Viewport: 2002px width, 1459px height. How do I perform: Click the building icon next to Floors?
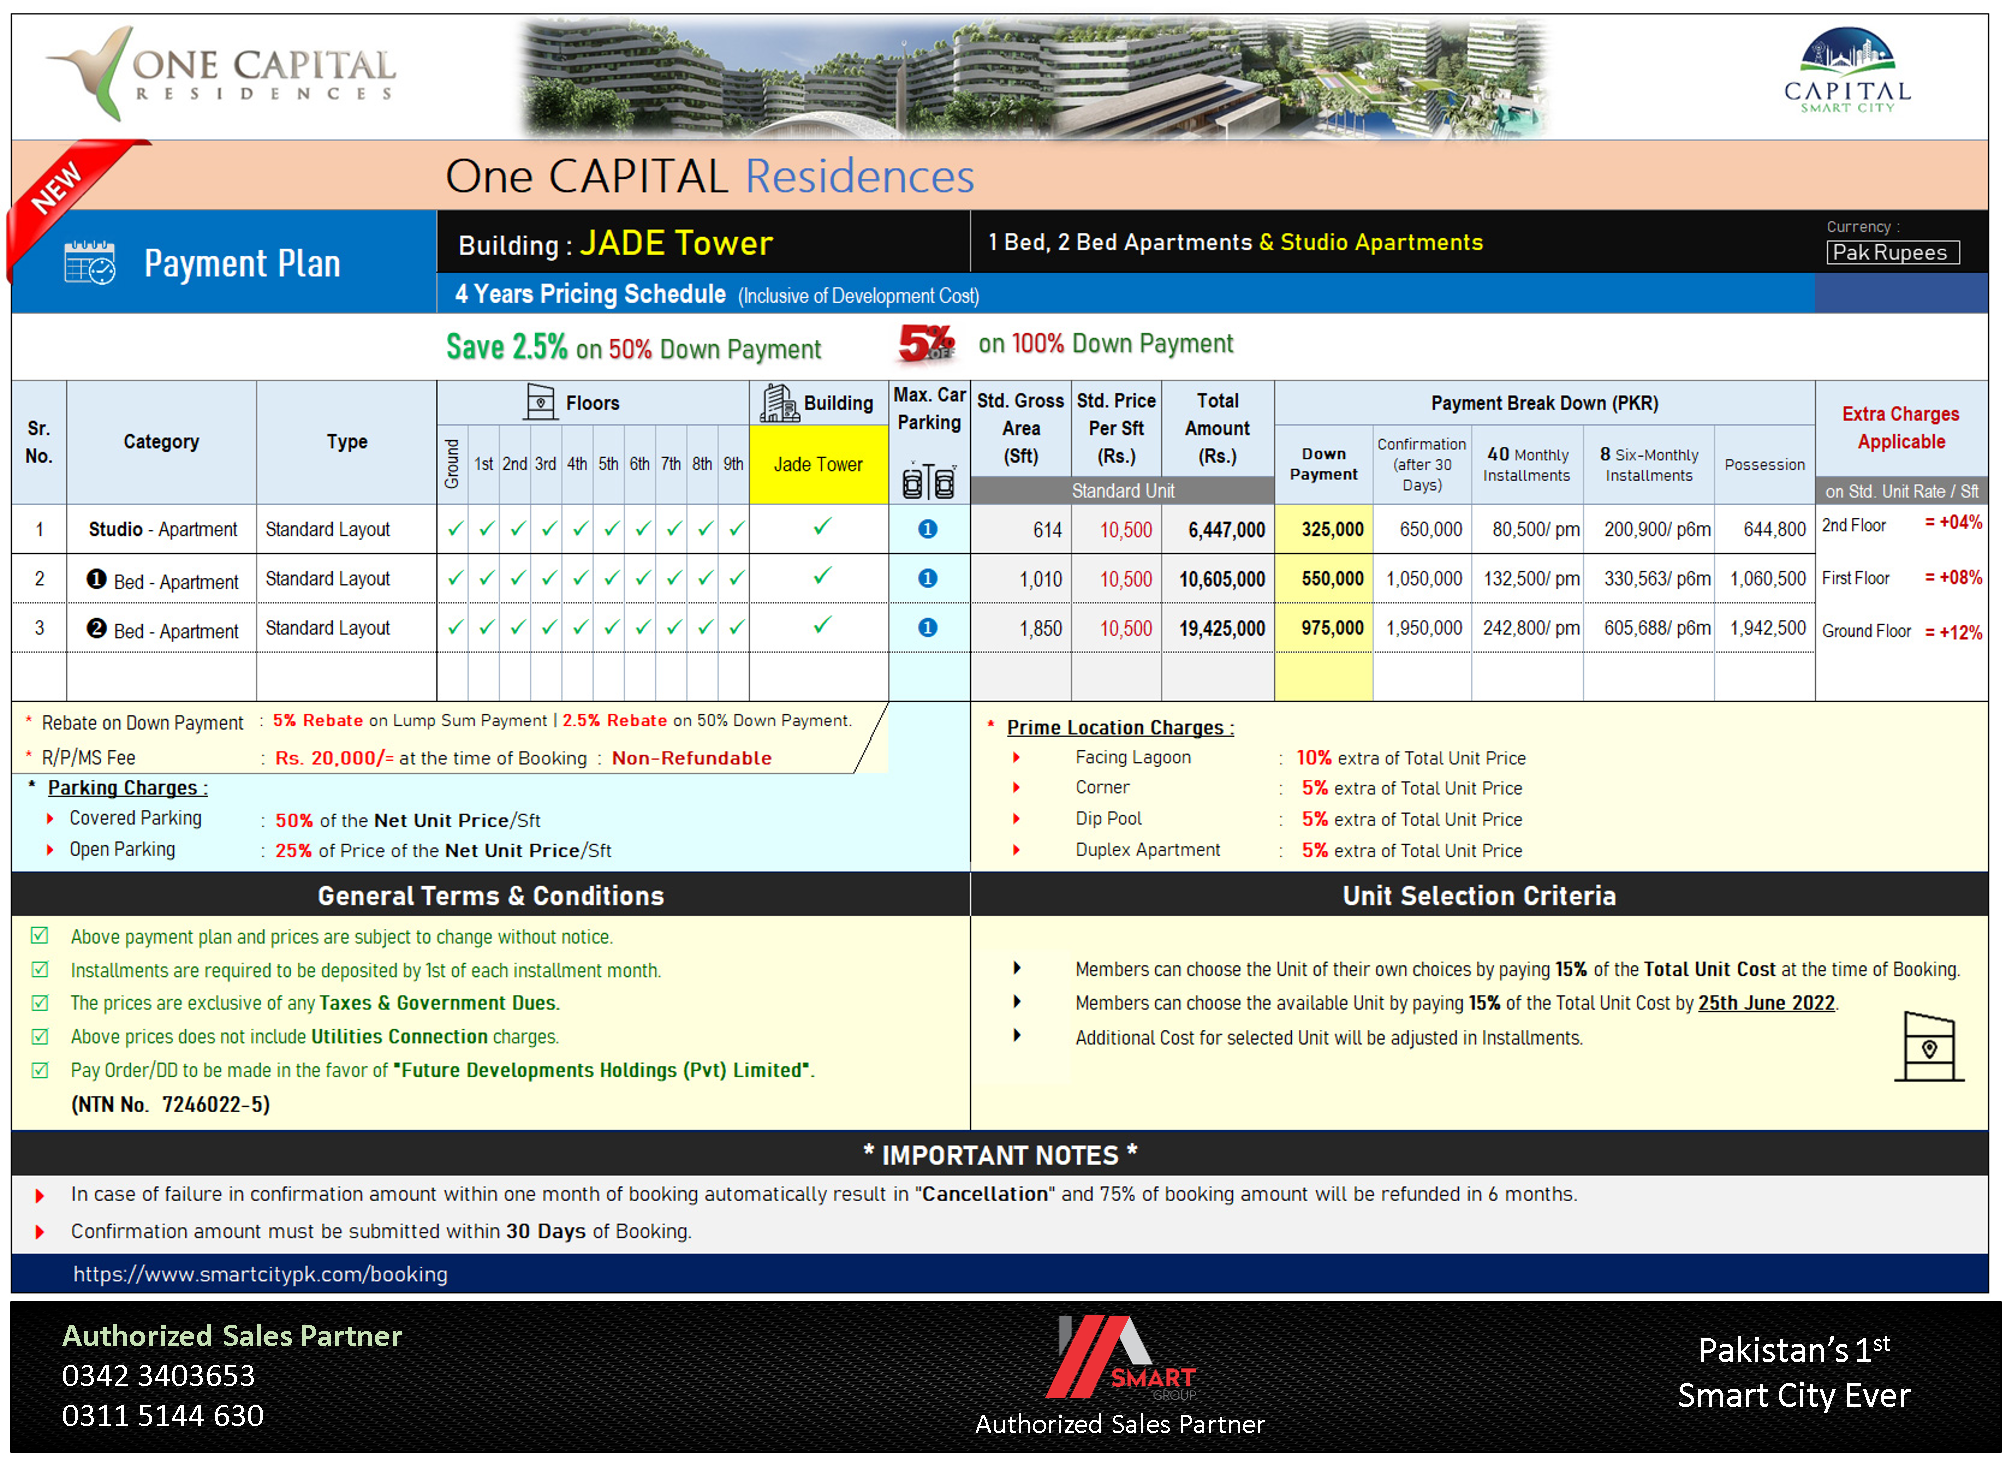[540, 402]
